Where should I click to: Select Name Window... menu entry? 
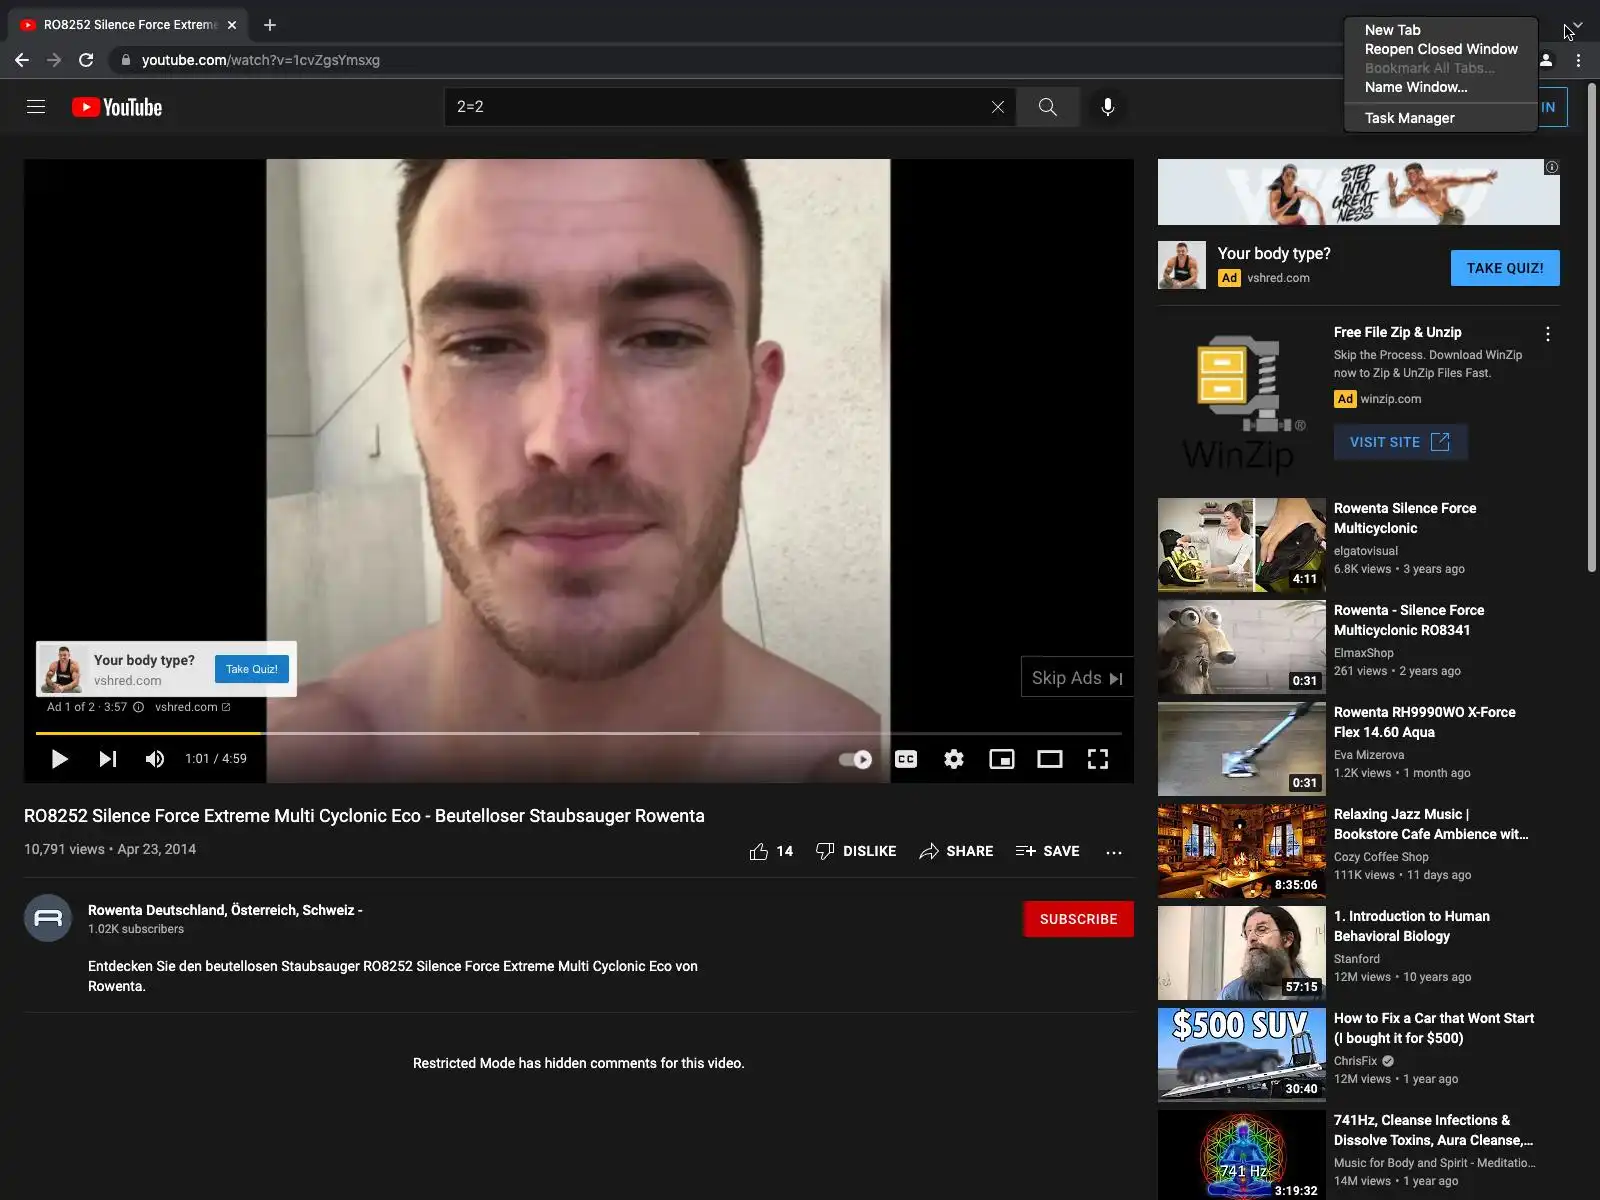(x=1416, y=87)
